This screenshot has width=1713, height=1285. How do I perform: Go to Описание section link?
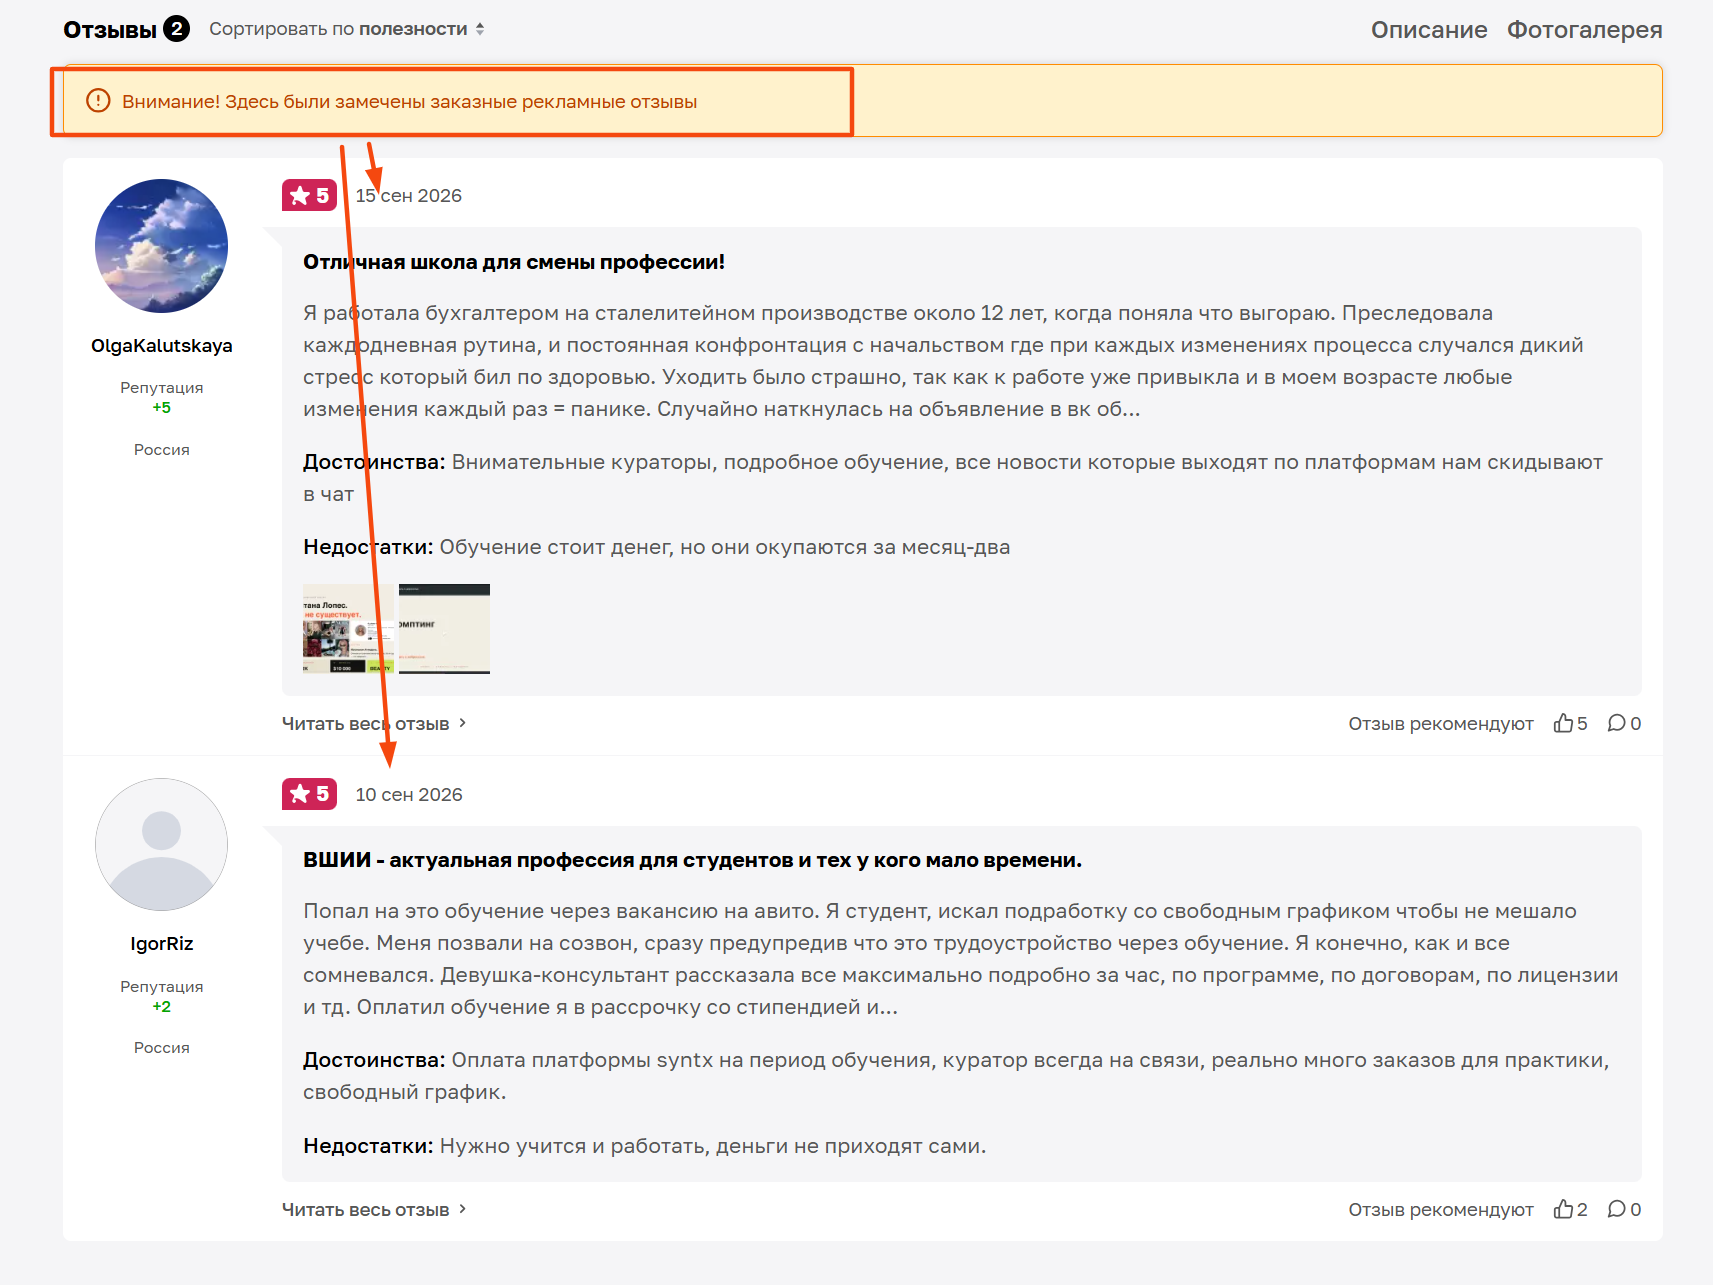[1429, 30]
